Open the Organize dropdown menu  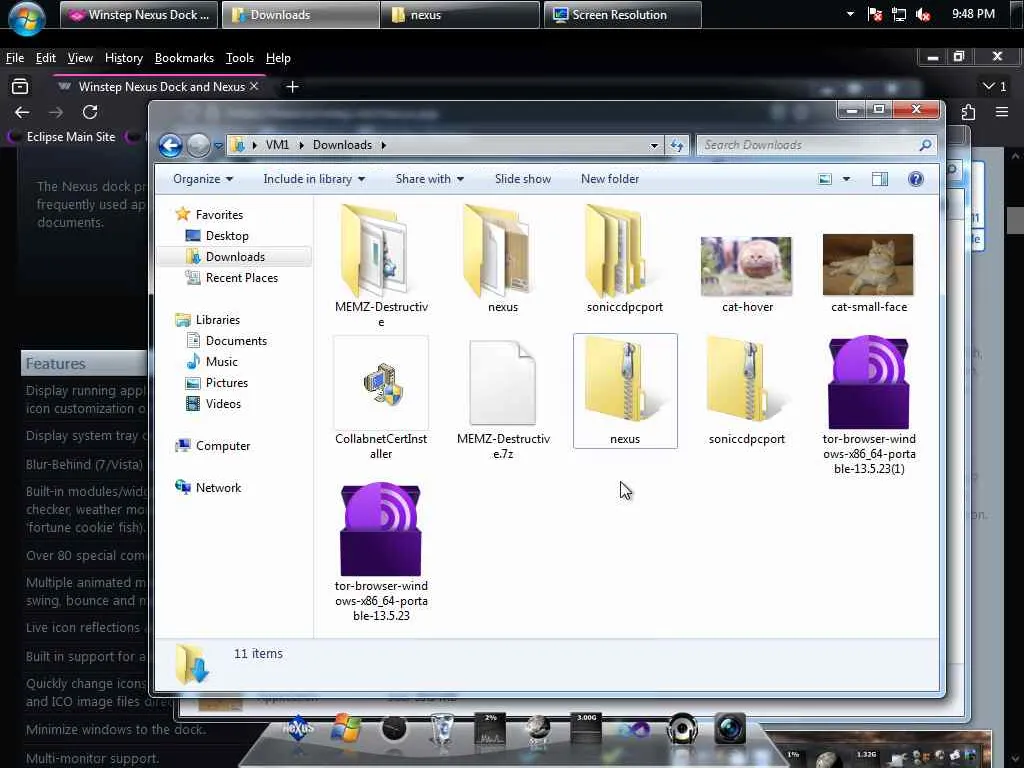[x=202, y=179]
